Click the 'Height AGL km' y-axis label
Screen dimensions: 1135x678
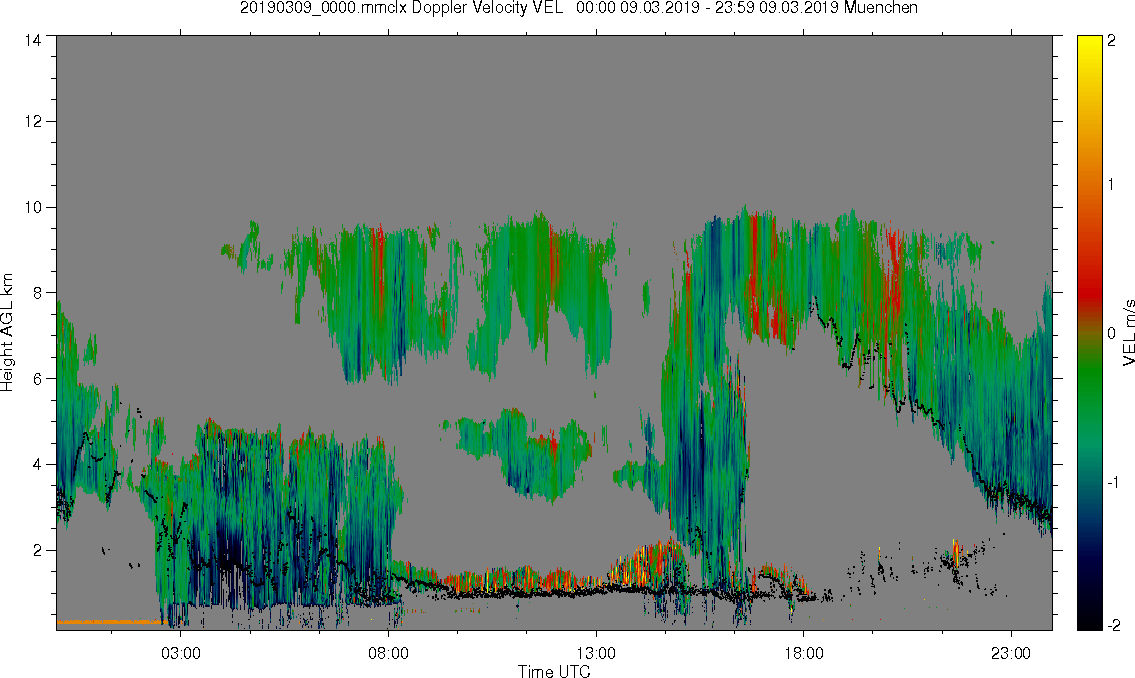pyautogui.click(x=7, y=332)
